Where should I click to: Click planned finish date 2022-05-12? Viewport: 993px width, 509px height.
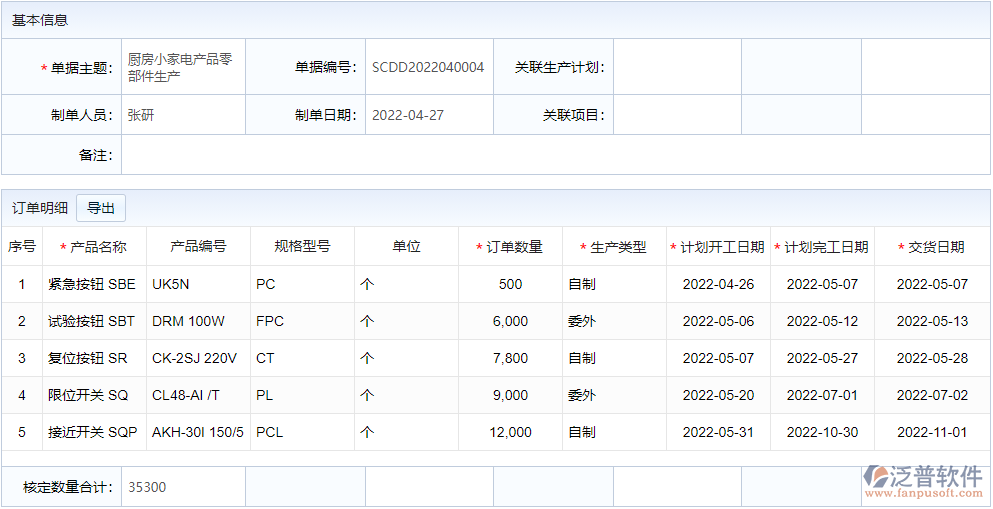822,322
